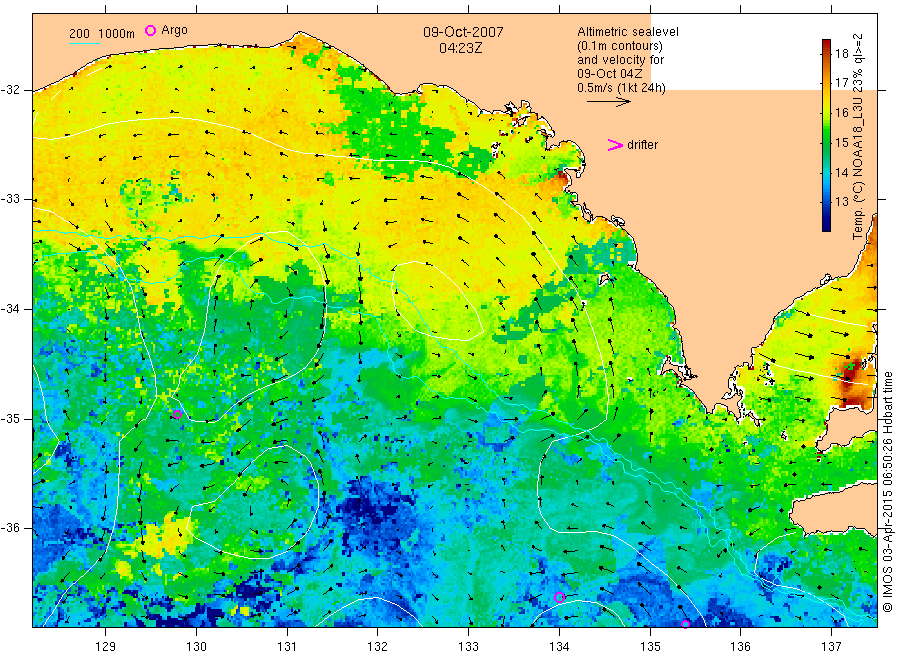Click the colorbar tick label '14'
Image resolution: width=900 pixels, height=660 pixels.
point(841,172)
